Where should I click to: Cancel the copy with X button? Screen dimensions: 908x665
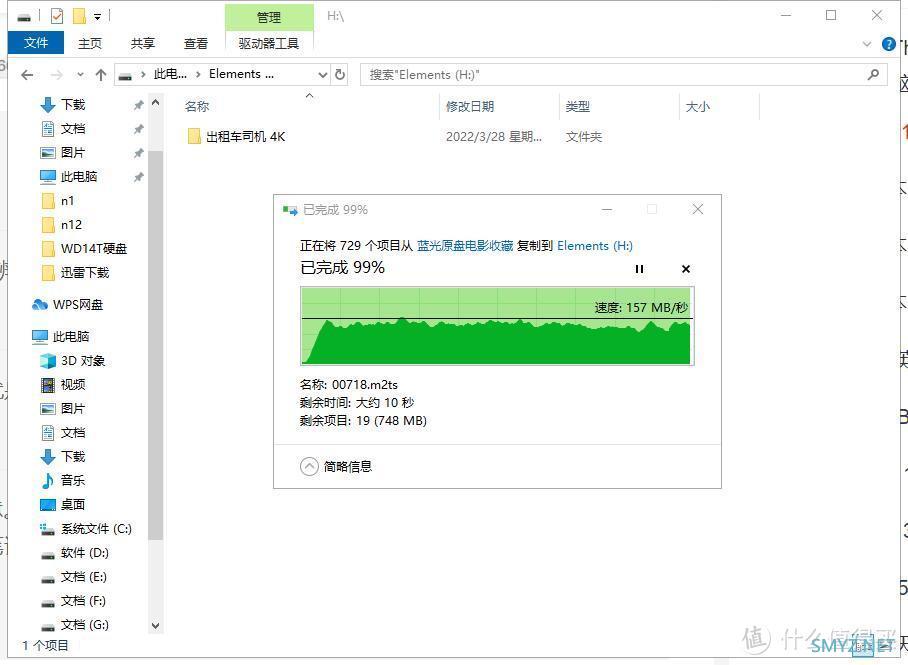(x=686, y=269)
